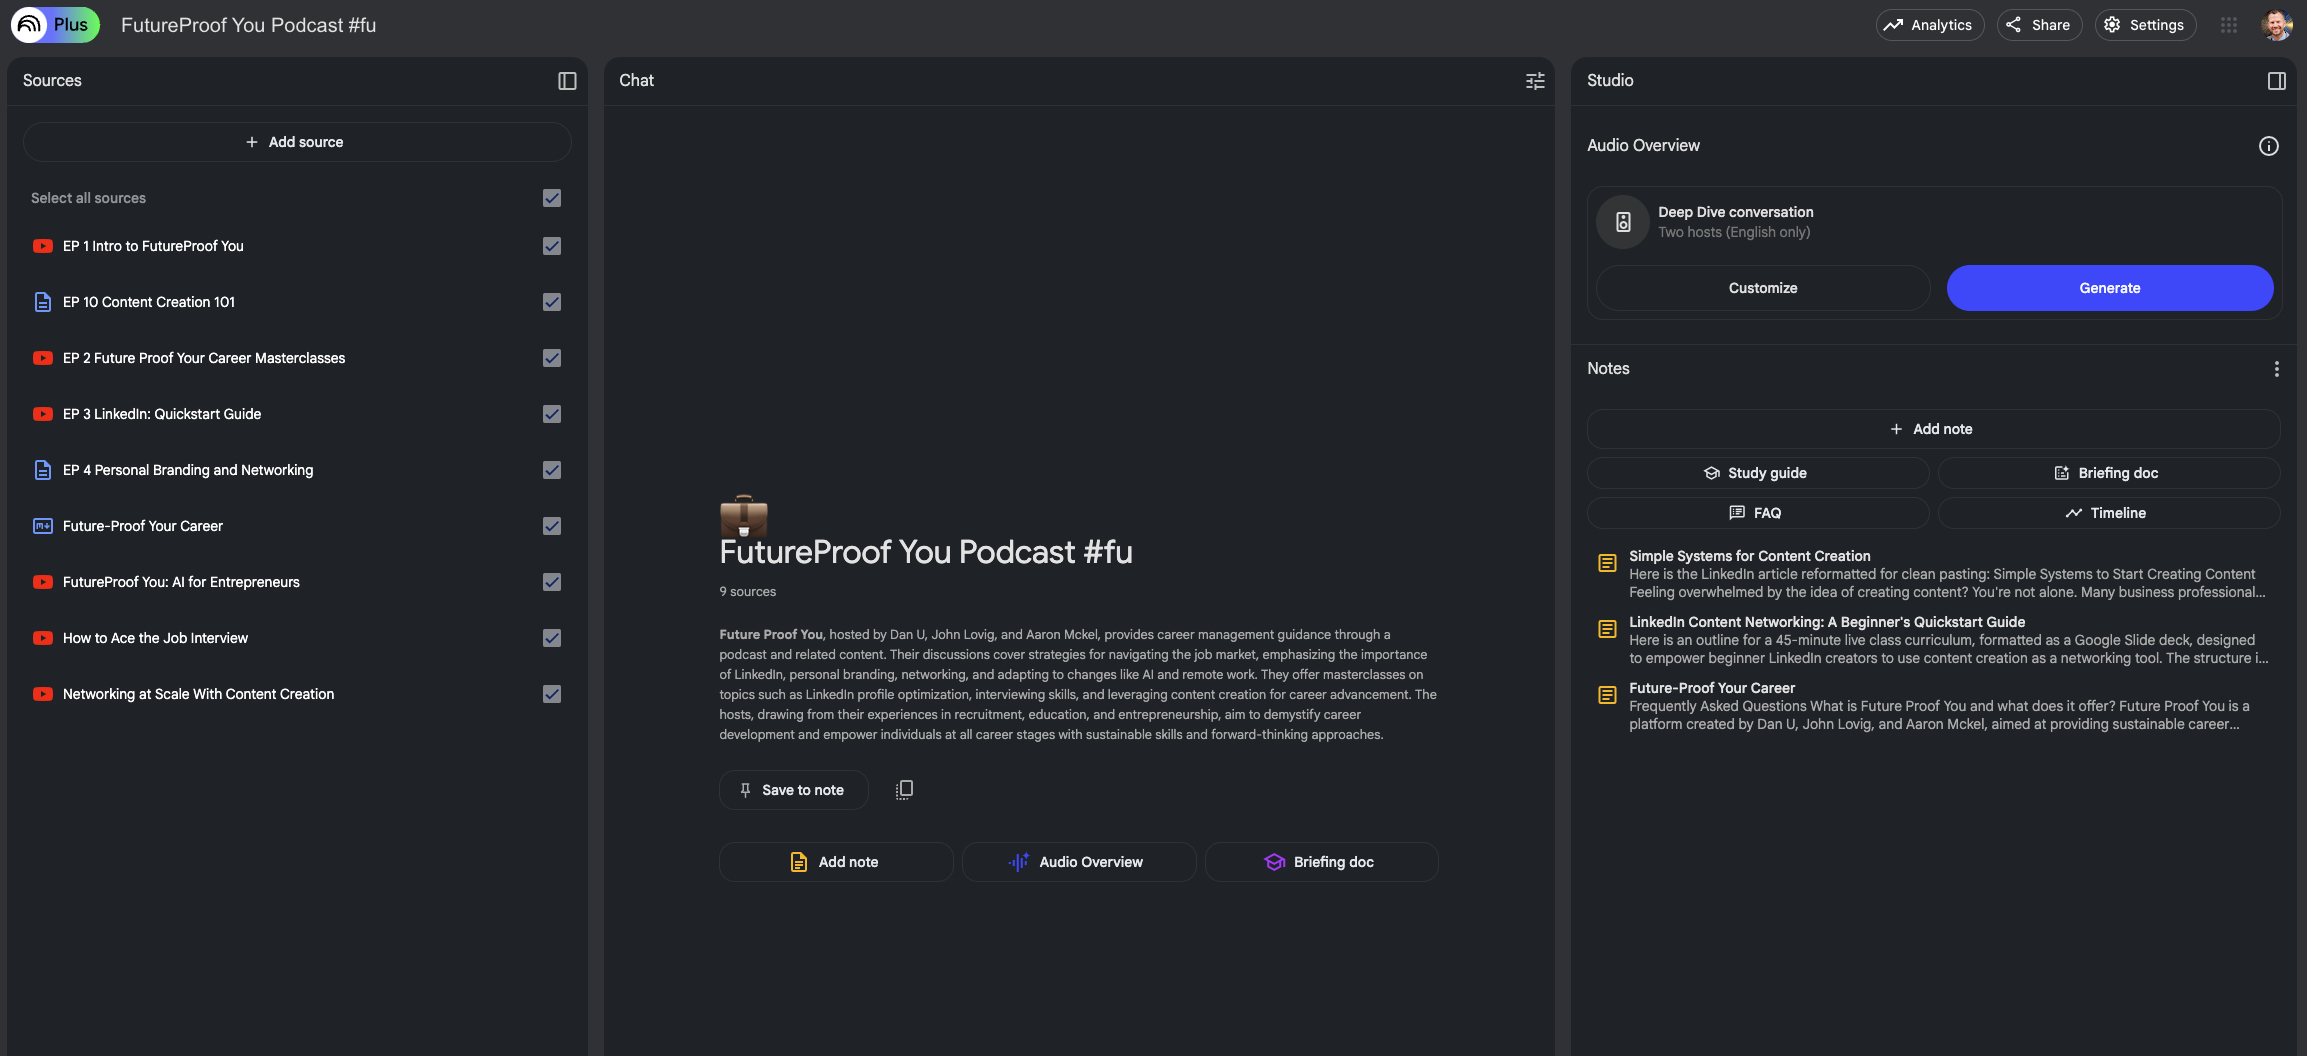The height and width of the screenshot is (1056, 2307).
Task: Create a Study guide
Action: [x=1758, y=473]
